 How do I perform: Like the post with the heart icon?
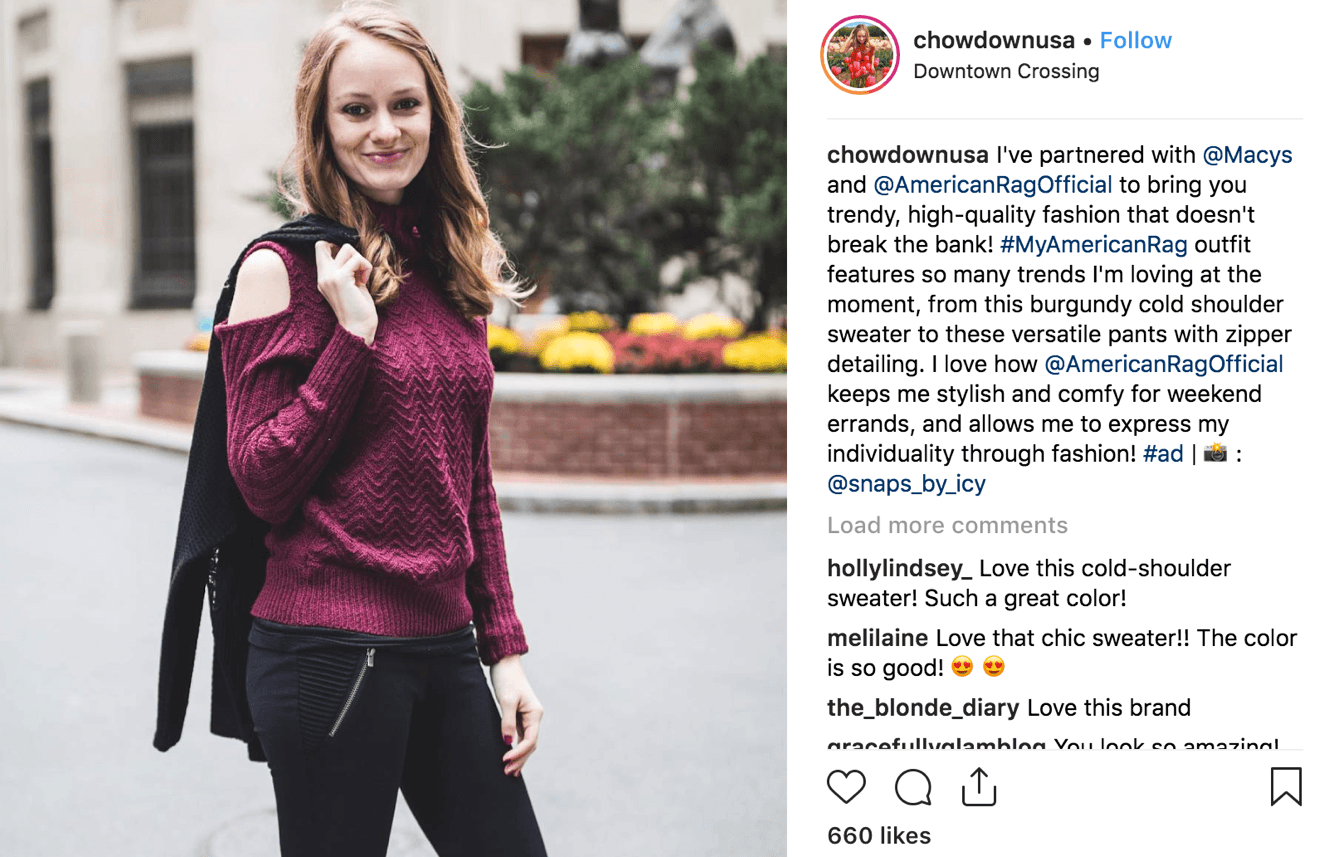pyautogui.click(x=846, y=787)
